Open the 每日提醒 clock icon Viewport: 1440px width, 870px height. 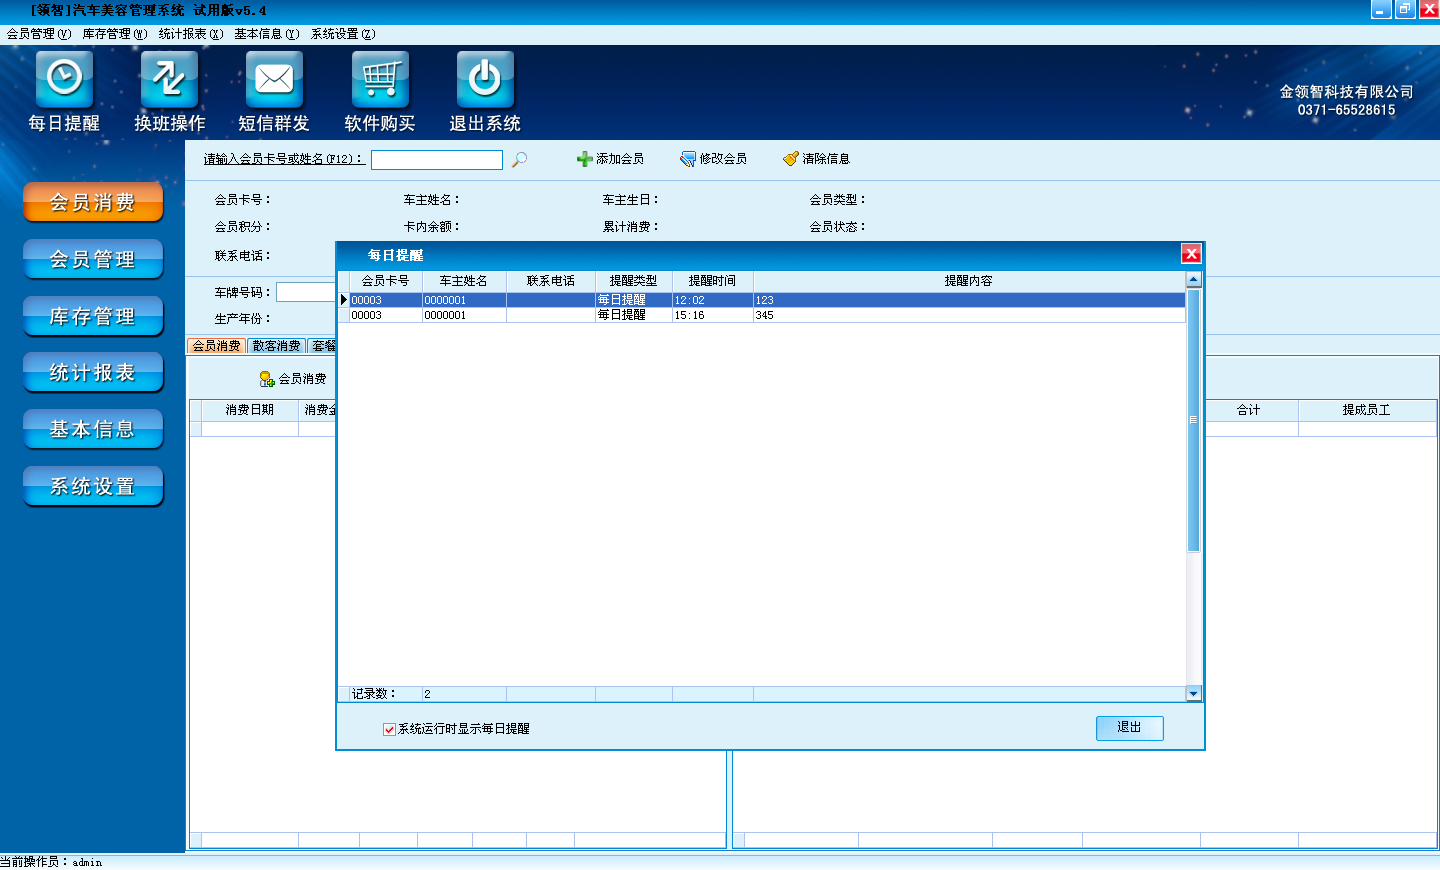point(64,79)
